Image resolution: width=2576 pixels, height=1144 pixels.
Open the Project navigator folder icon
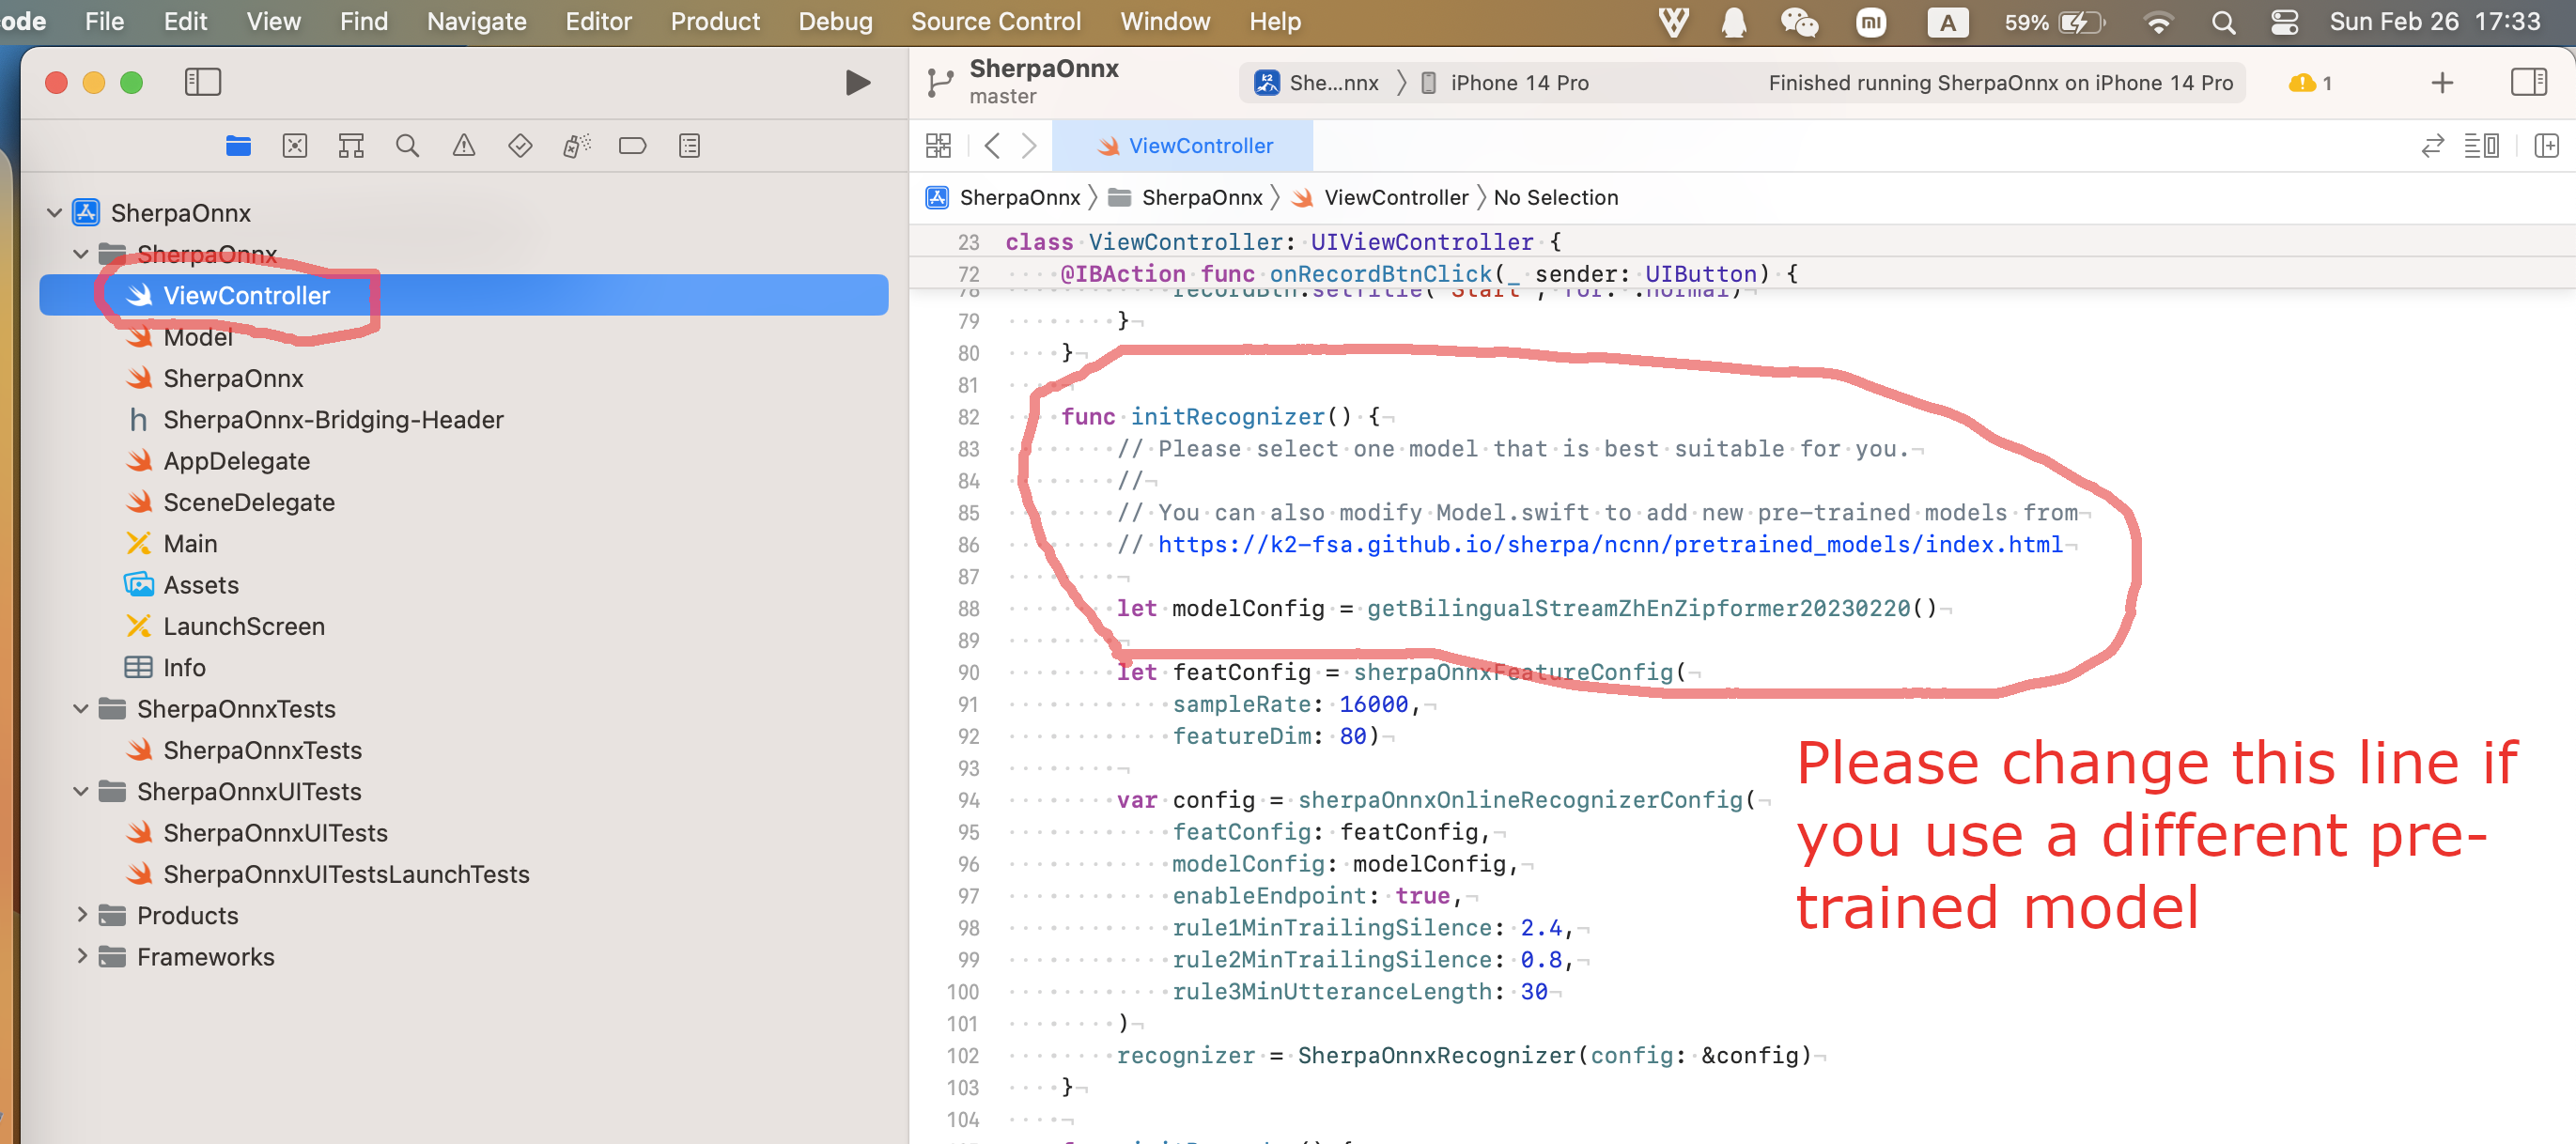coord(238,146)
